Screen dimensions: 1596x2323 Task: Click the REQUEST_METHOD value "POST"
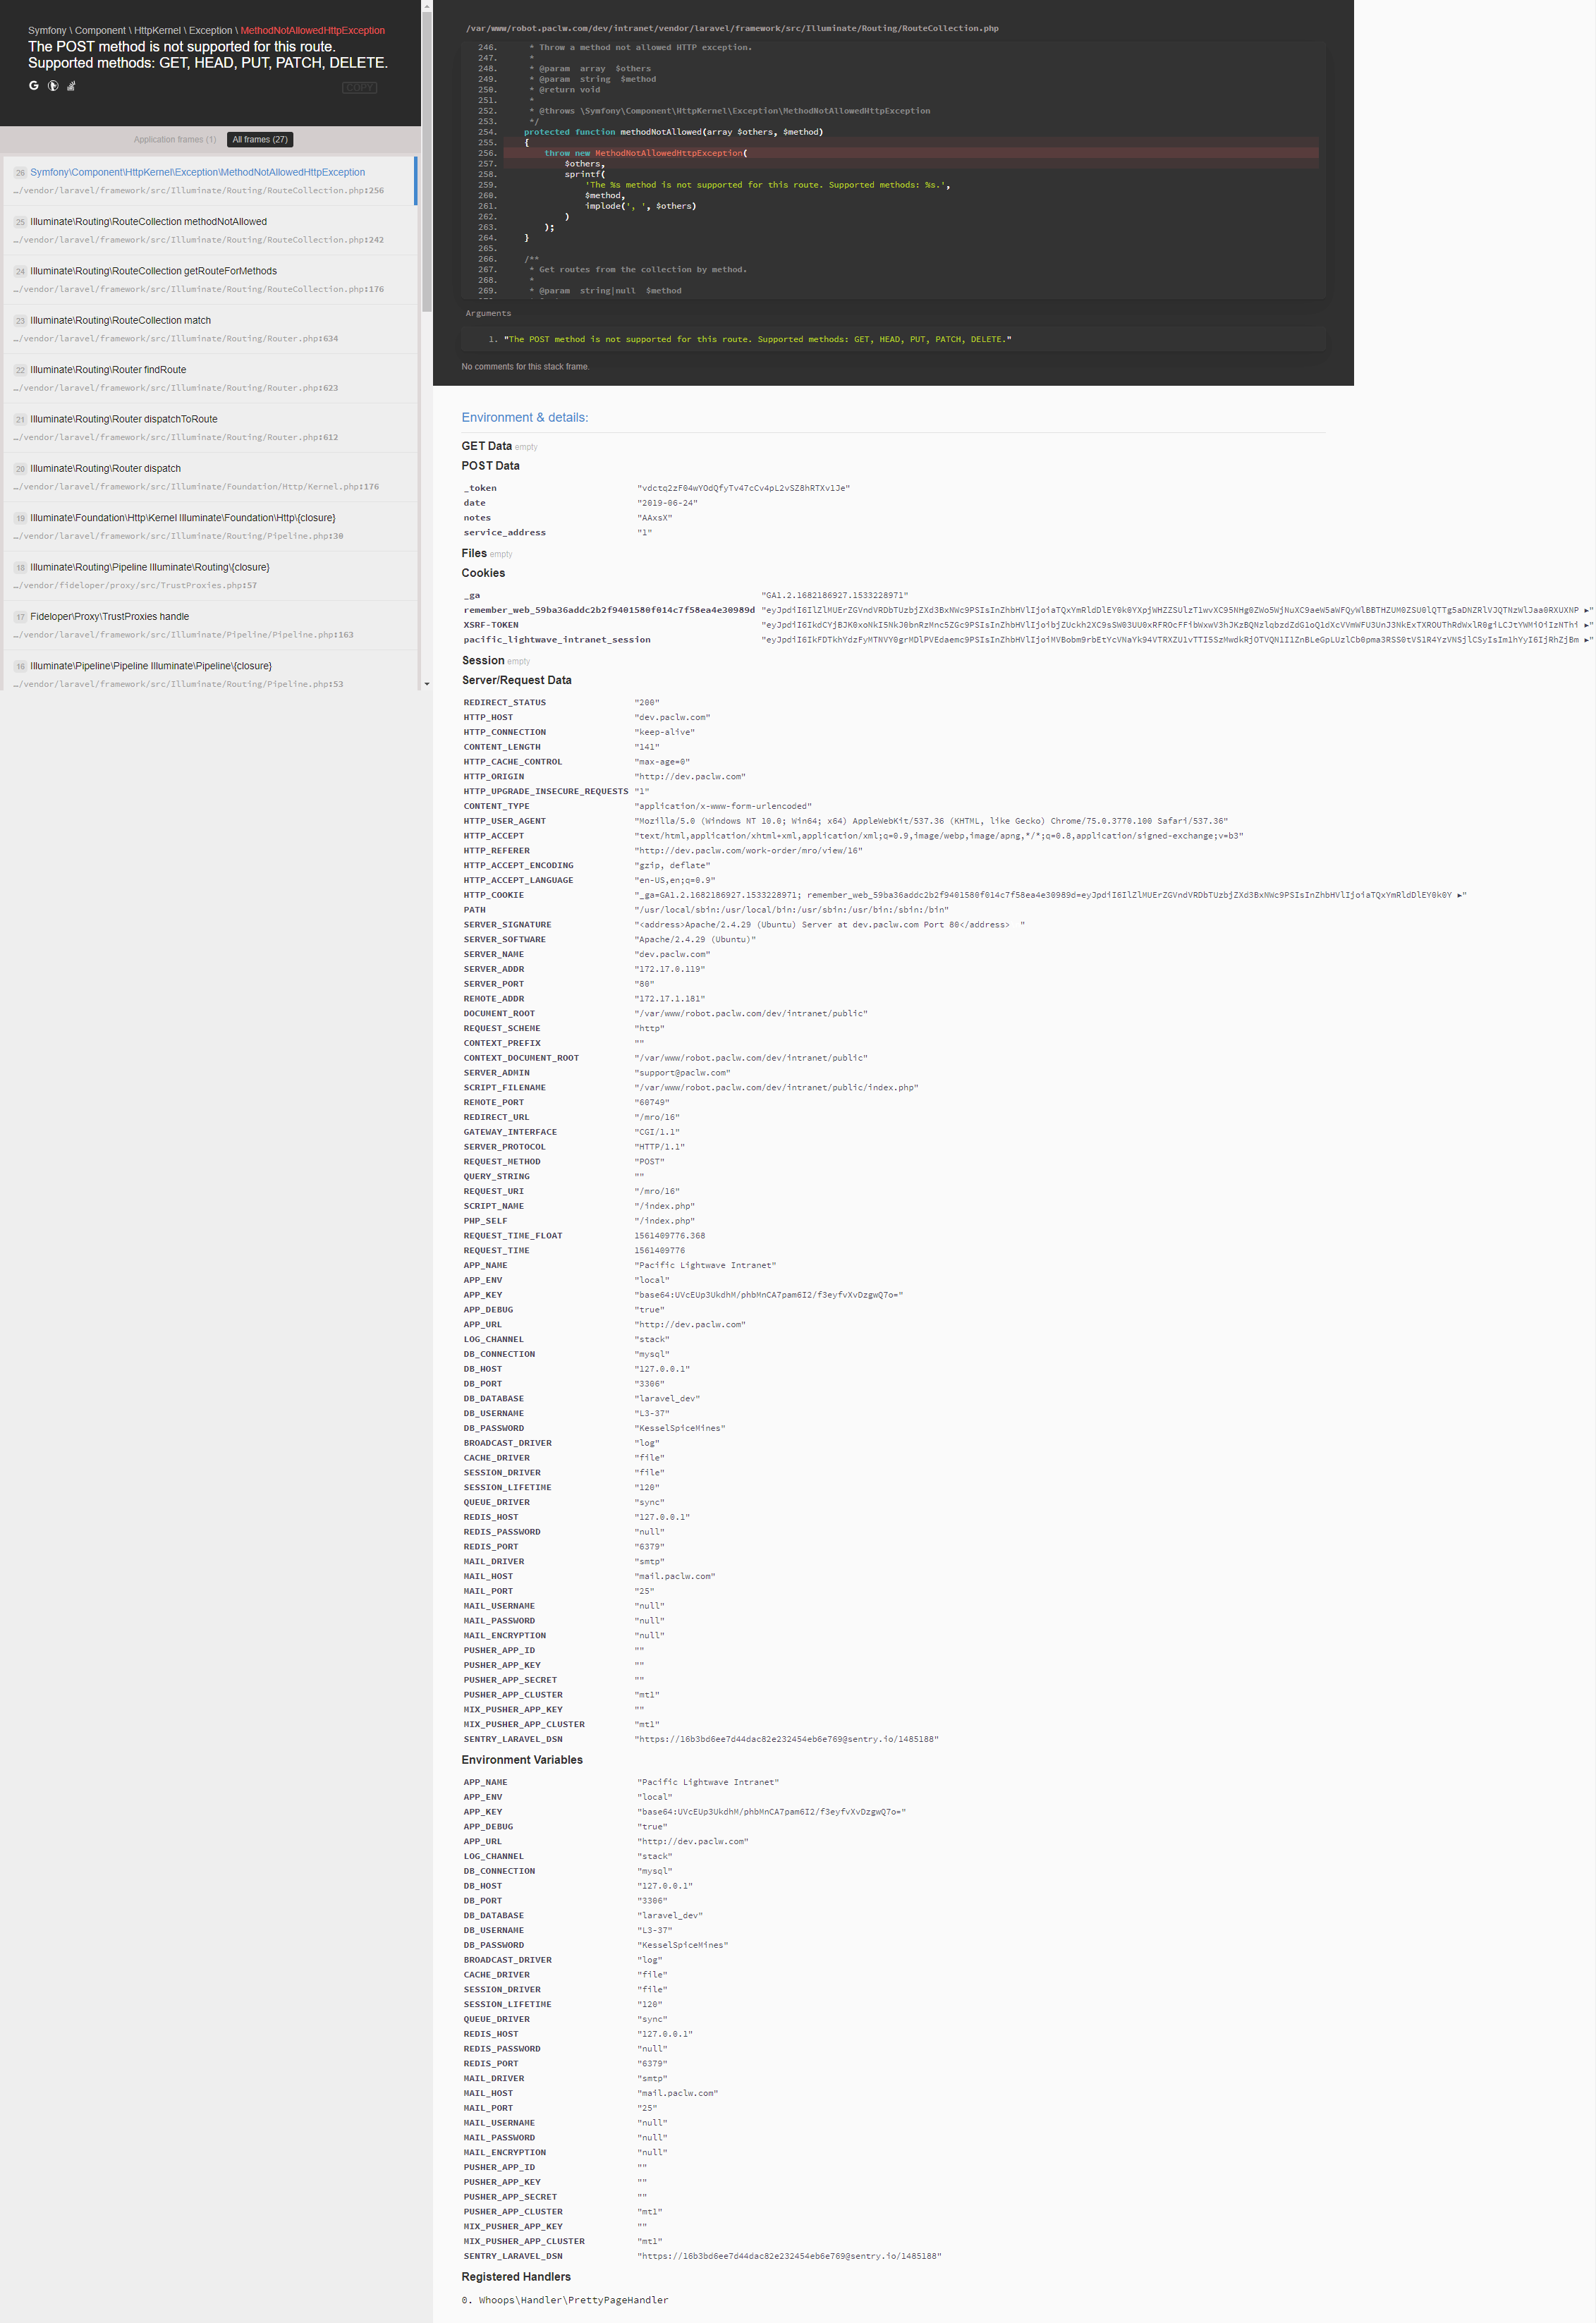tap(649, 1162)
